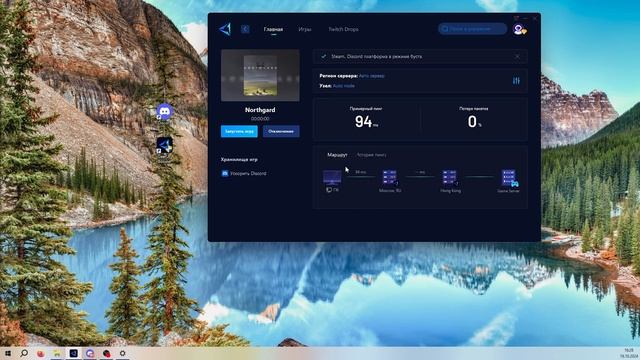
Task: Open the user profile avatar
Action: click(519, 29)
